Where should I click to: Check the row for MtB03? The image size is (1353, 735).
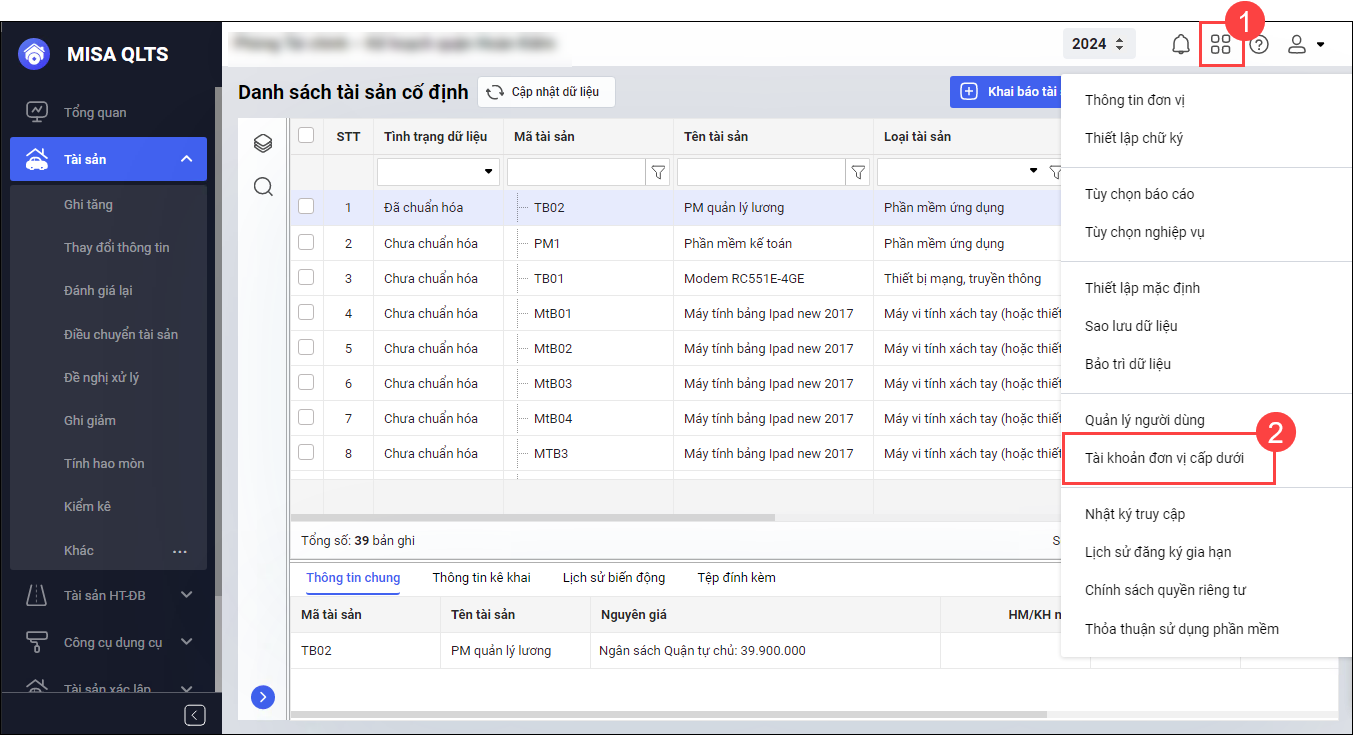tap(306, 382)
